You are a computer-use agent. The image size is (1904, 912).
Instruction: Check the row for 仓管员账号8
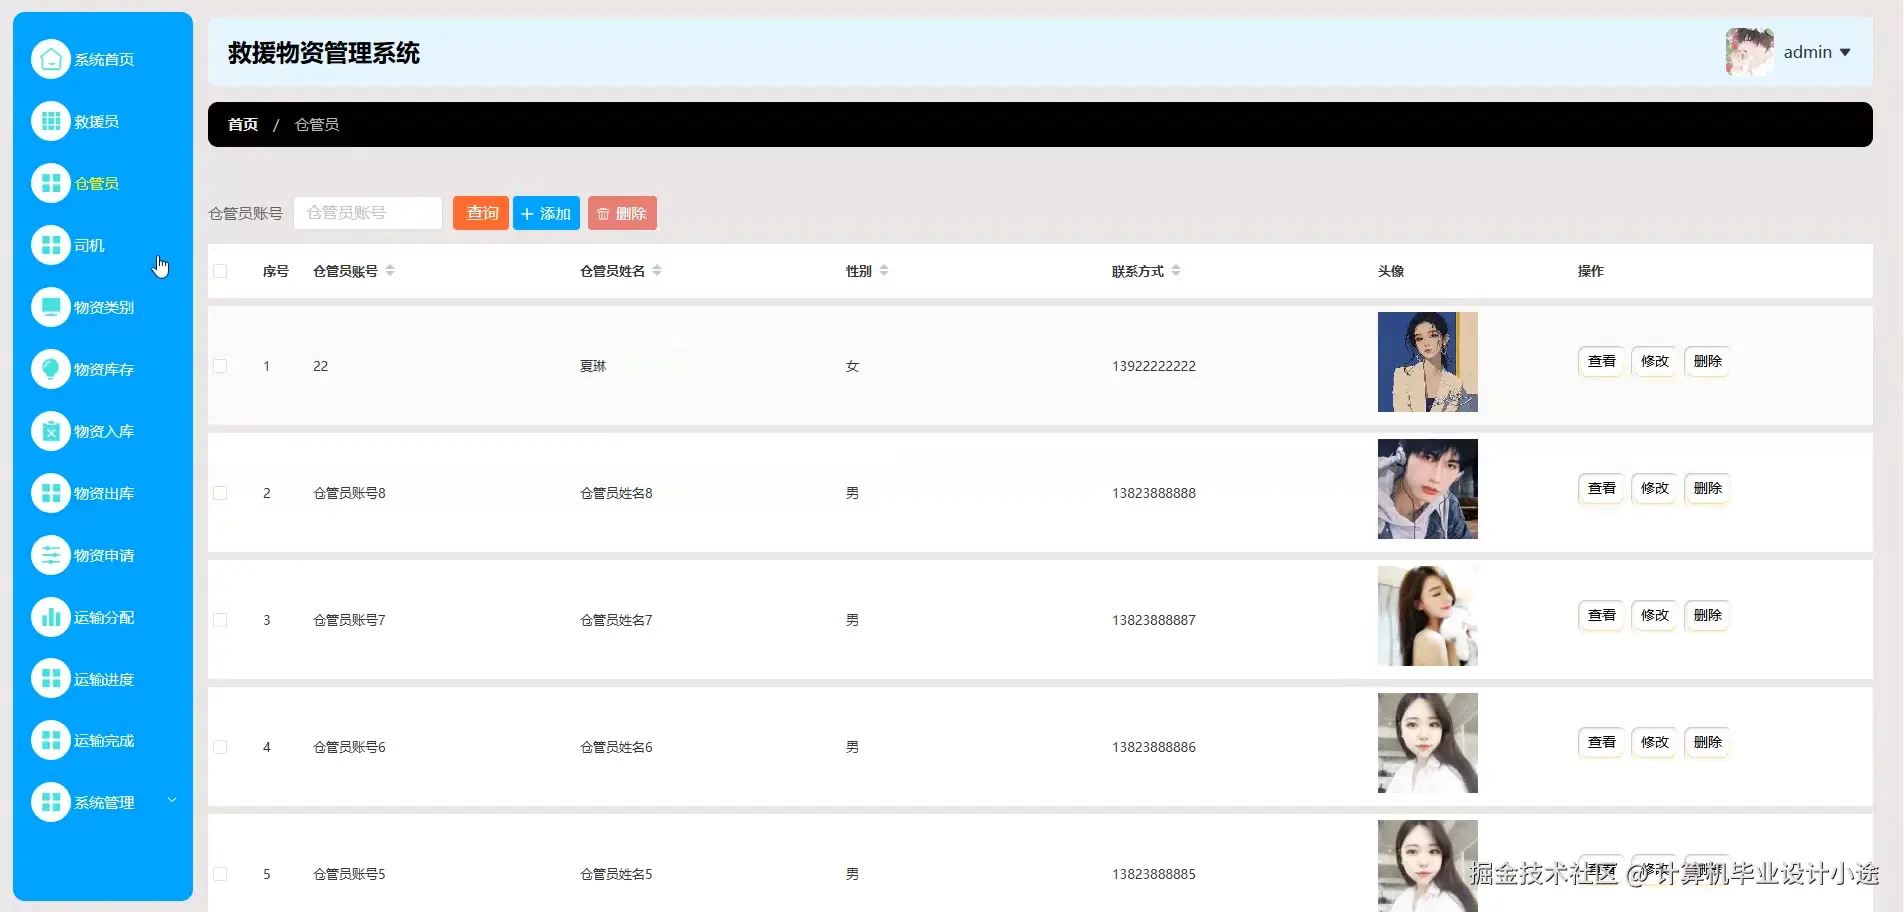pos(220,493)
